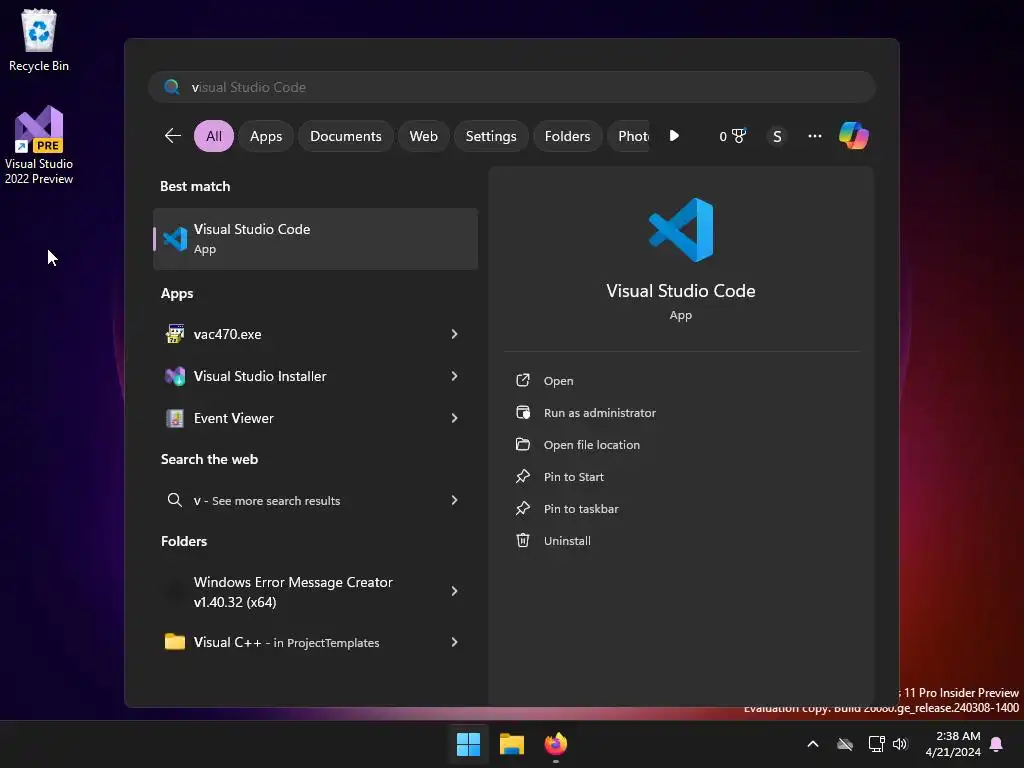The width and height of the screenshot is (1024, 768).
Task: Switch to the Photos filter tab
Action: [629, 136]
